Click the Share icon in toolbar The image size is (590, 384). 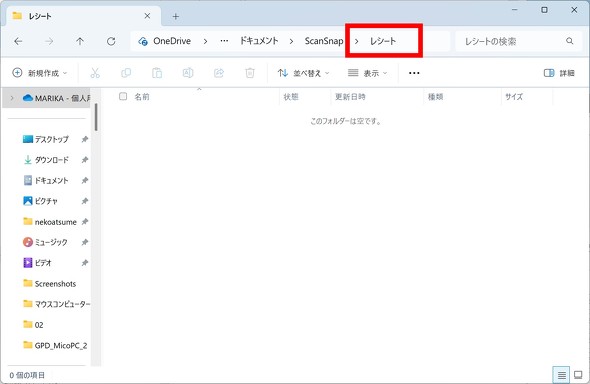point(219,73)
